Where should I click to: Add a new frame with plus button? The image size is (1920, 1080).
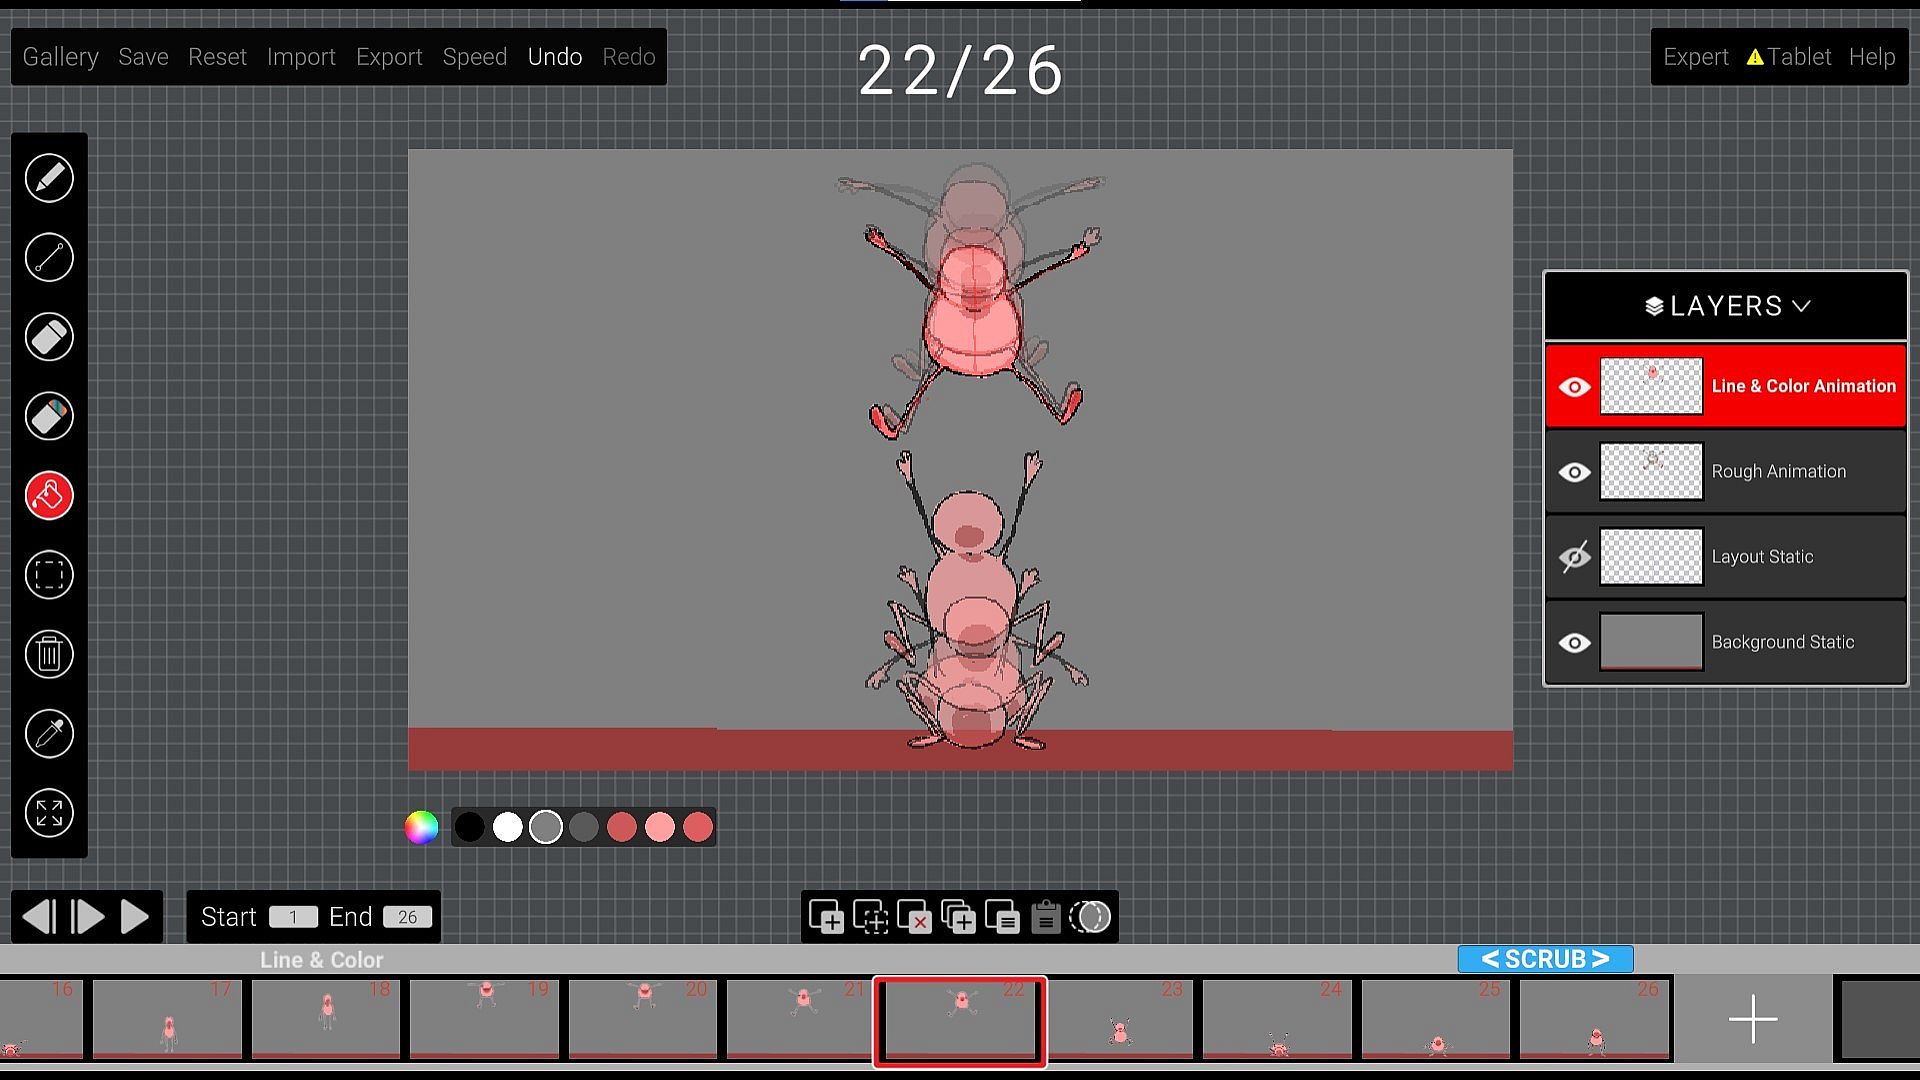[1752, 1019]
